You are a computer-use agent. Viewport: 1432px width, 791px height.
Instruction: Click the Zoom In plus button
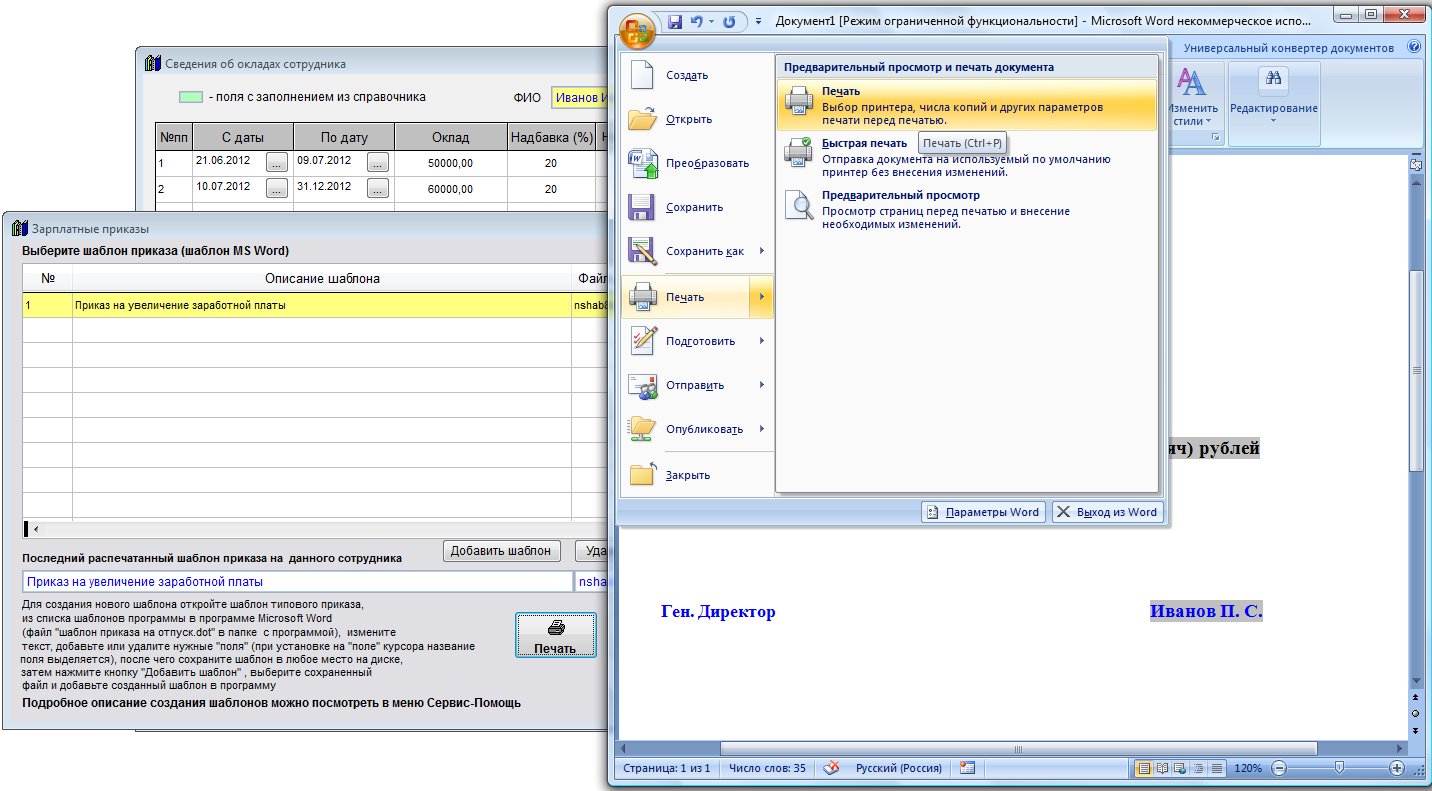(1397, 768)
